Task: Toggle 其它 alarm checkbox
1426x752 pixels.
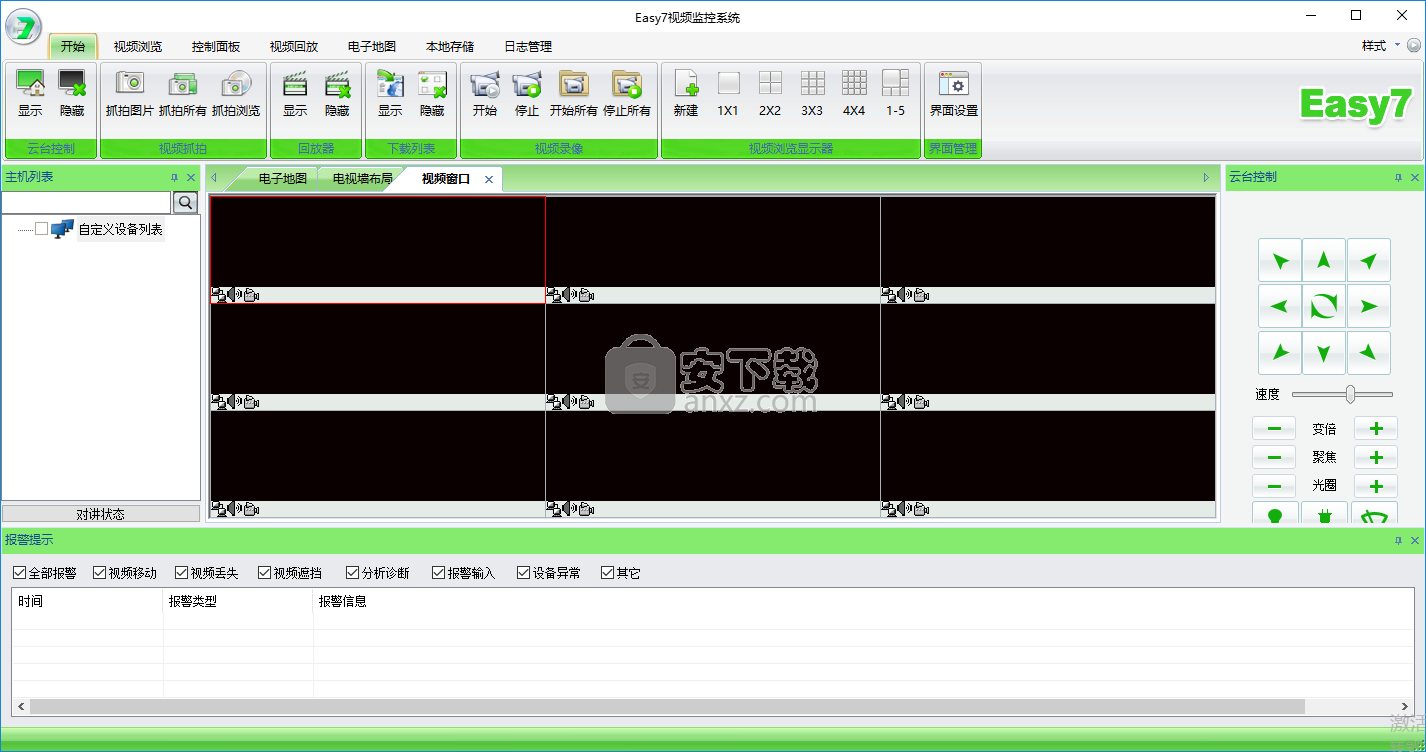Action: pyautogui.click(x=607, y=573)
